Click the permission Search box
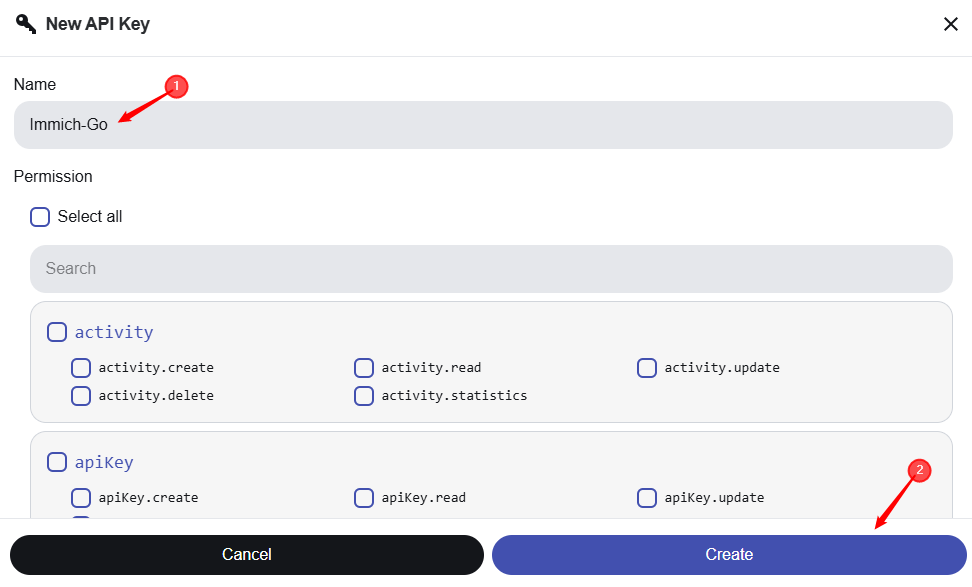The width and height of the screenshot is (972, 587). point(490,269)
